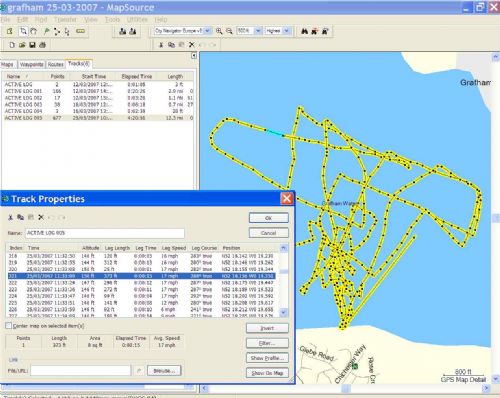500x398 pixels.
Task: Click the Browse... button
Action: [164, 370]
